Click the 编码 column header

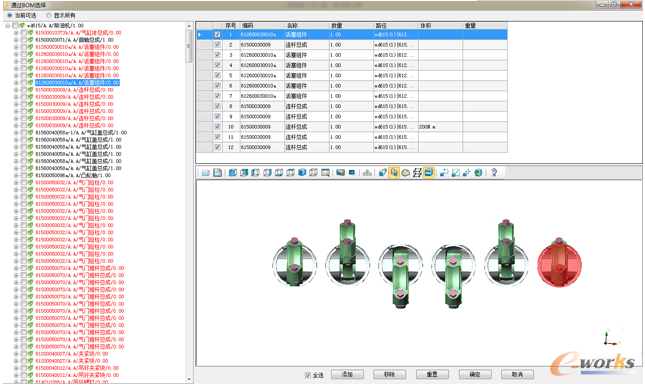262,26
